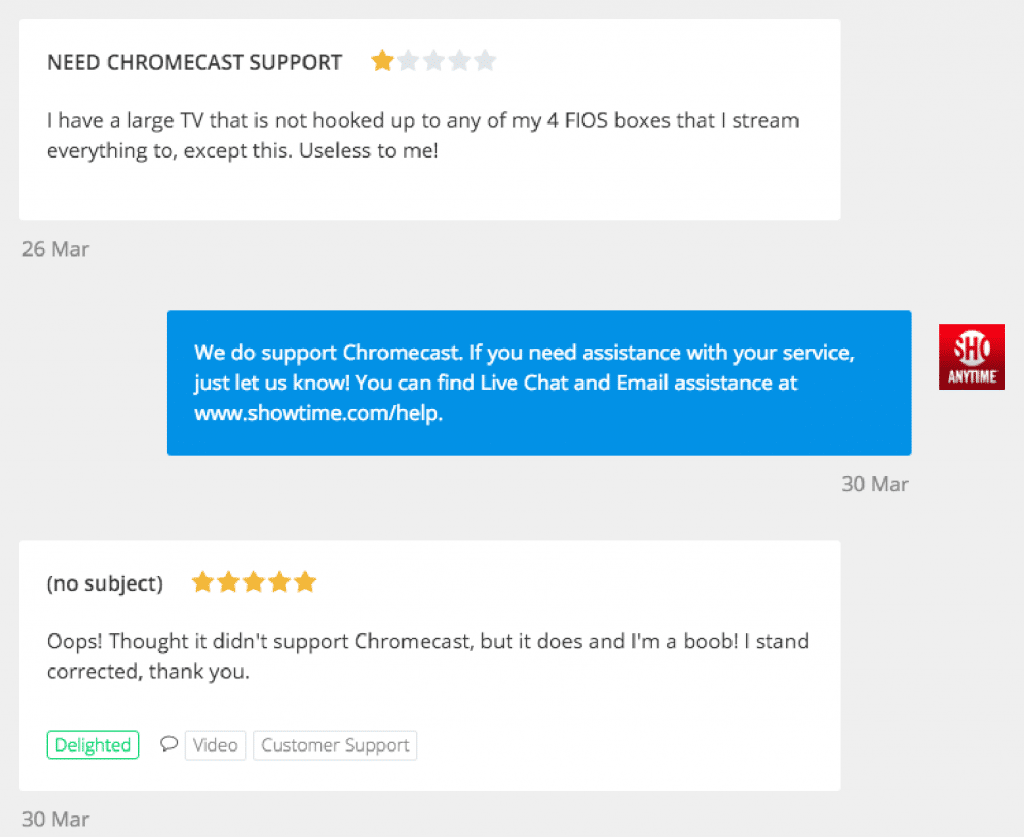Click the fourth star of the Chromecast review rating
The image size is (1024, 837).
(x=459, y=60)
